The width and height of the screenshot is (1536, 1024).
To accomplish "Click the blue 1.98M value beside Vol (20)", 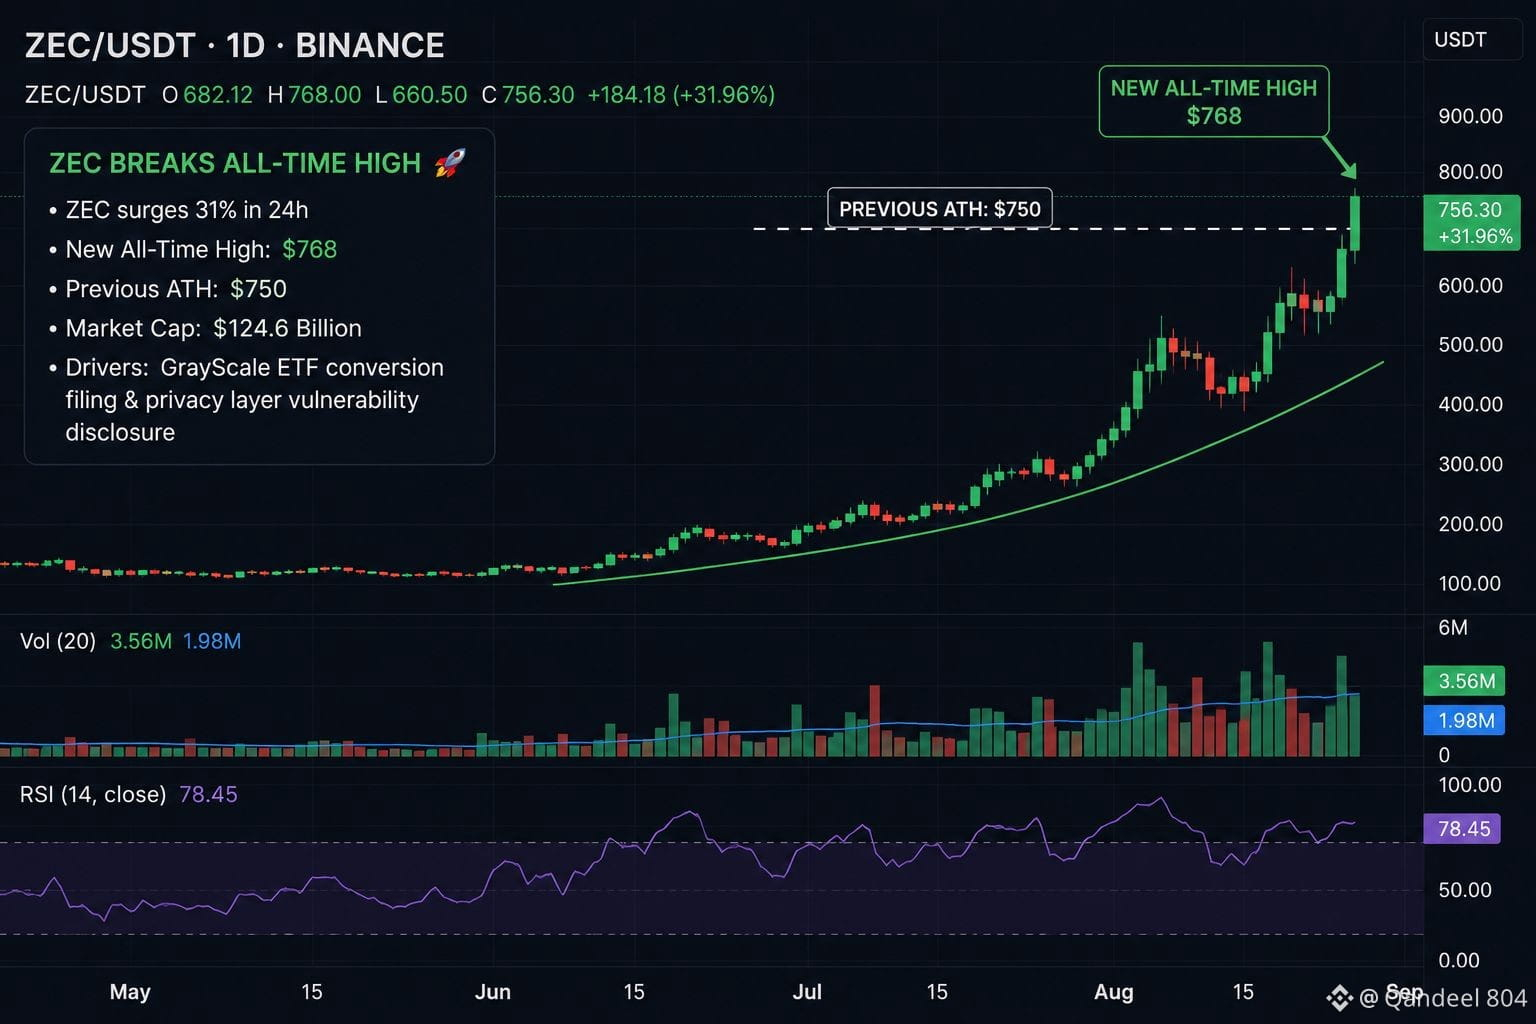I will (x=212, y=641).
